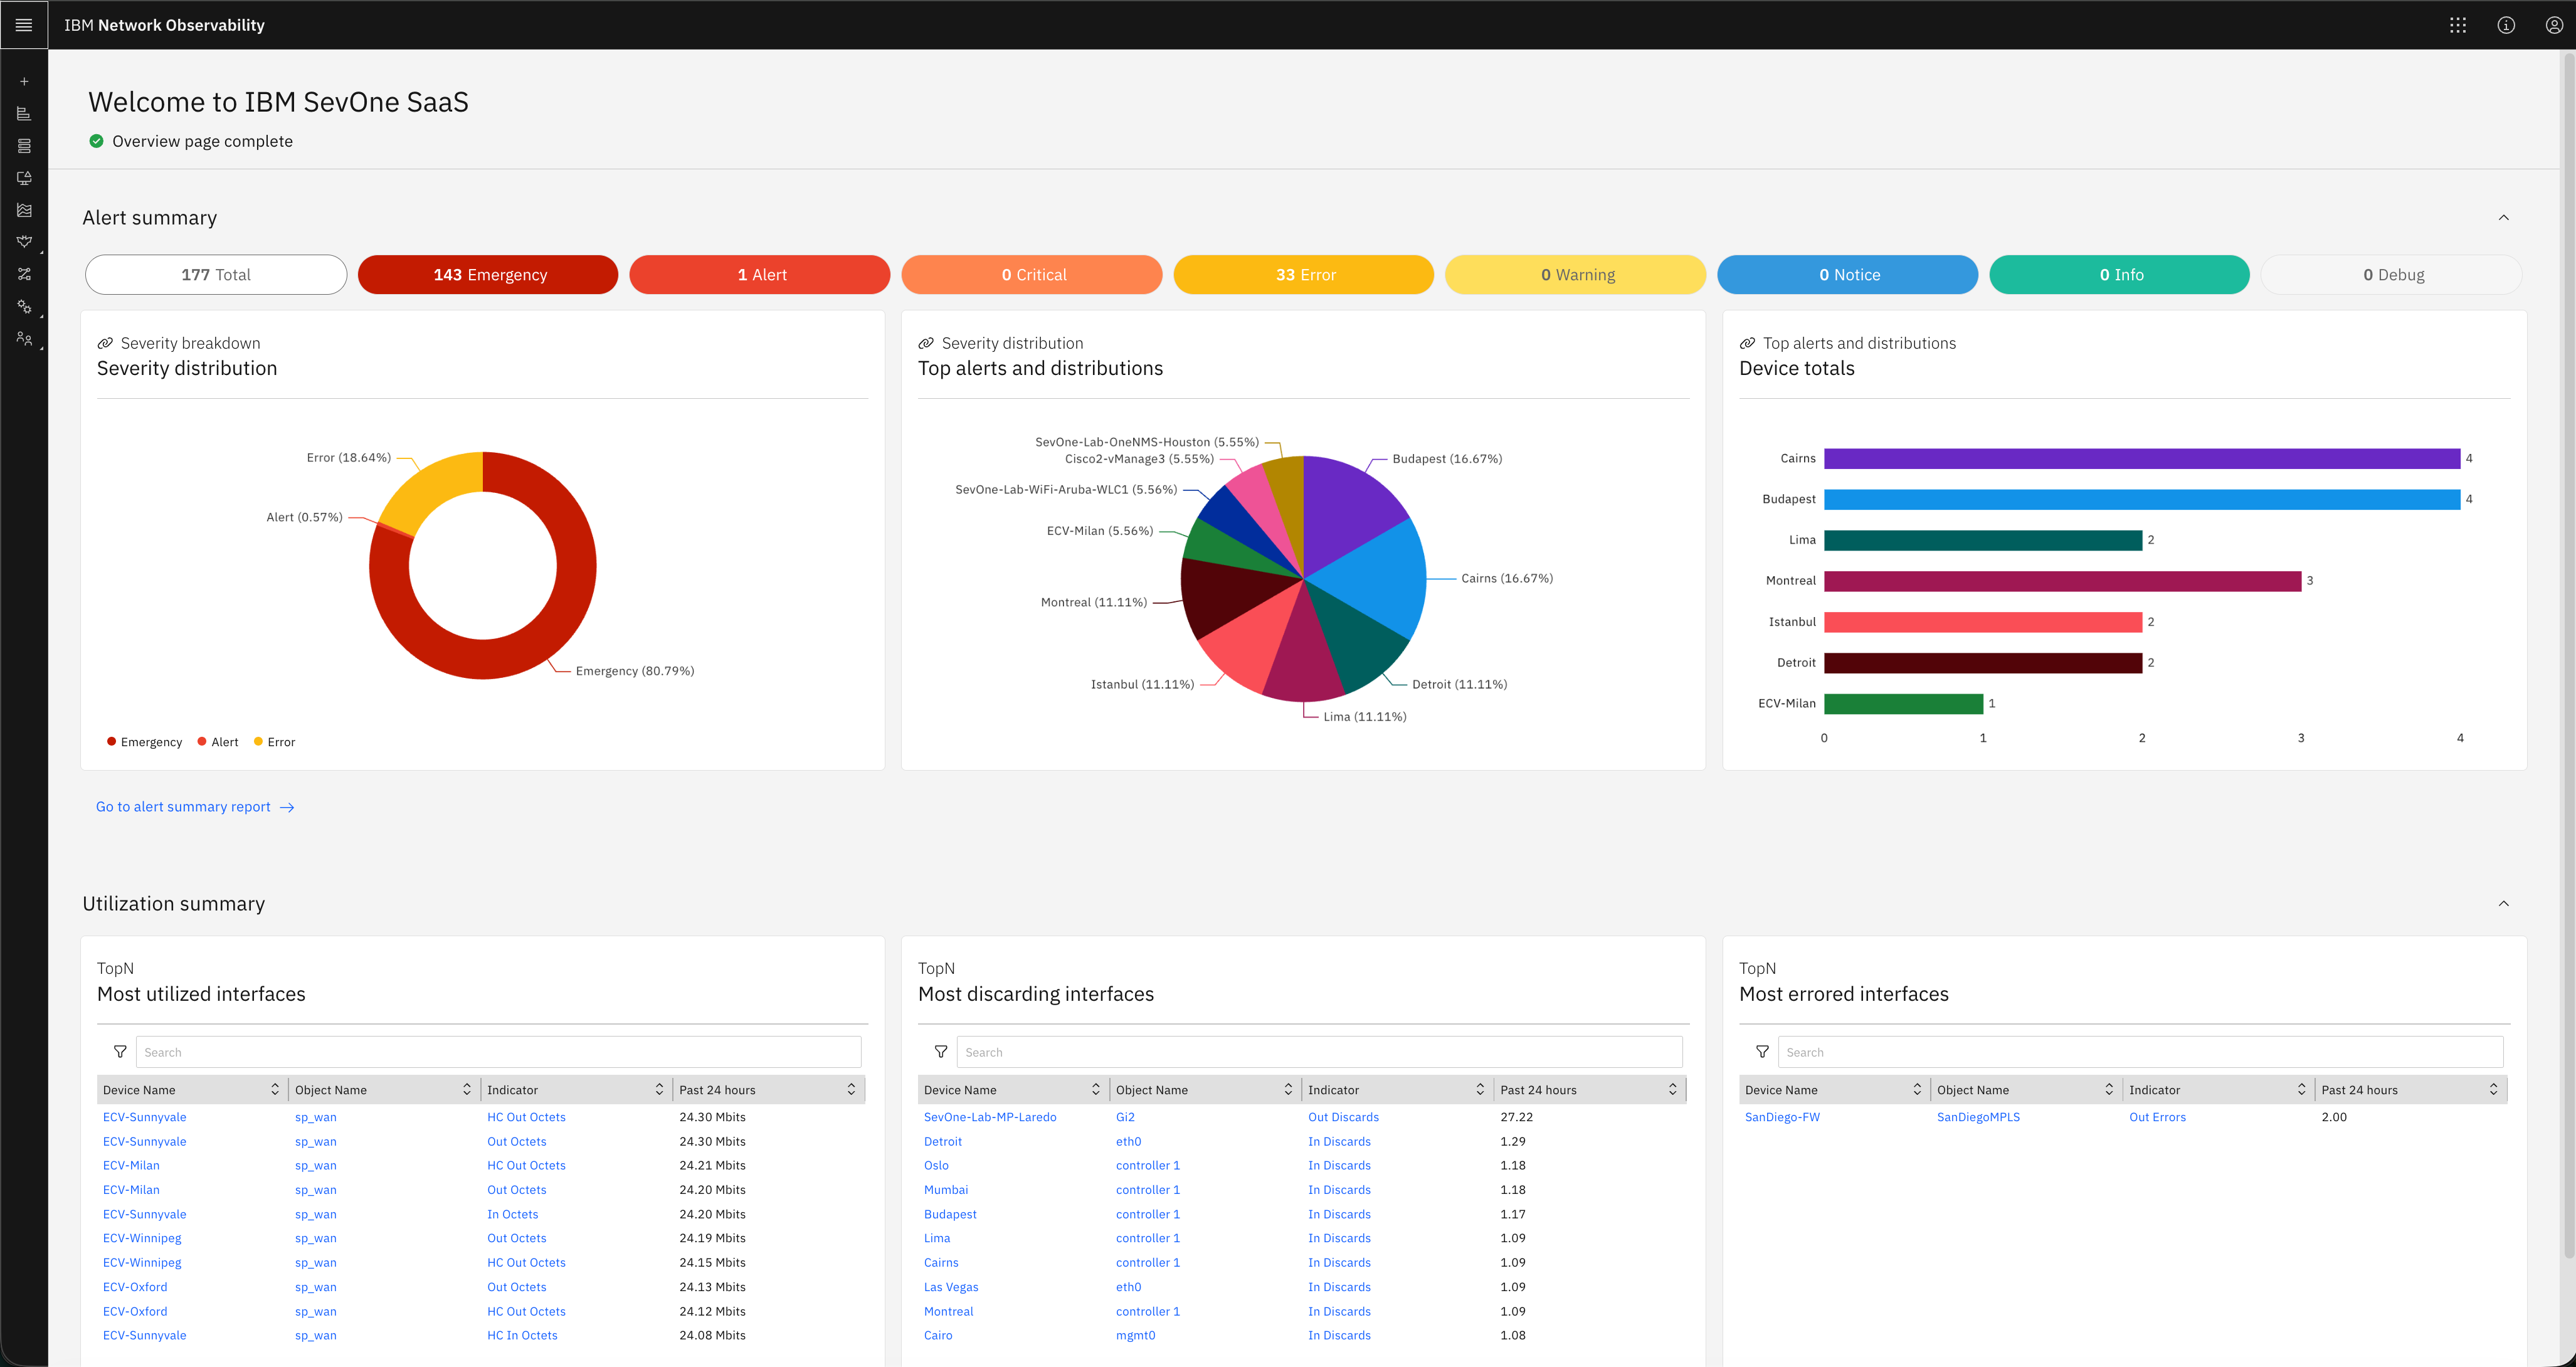Click the plus create icon in sidebar
2576x1367 pixels.
24,82
